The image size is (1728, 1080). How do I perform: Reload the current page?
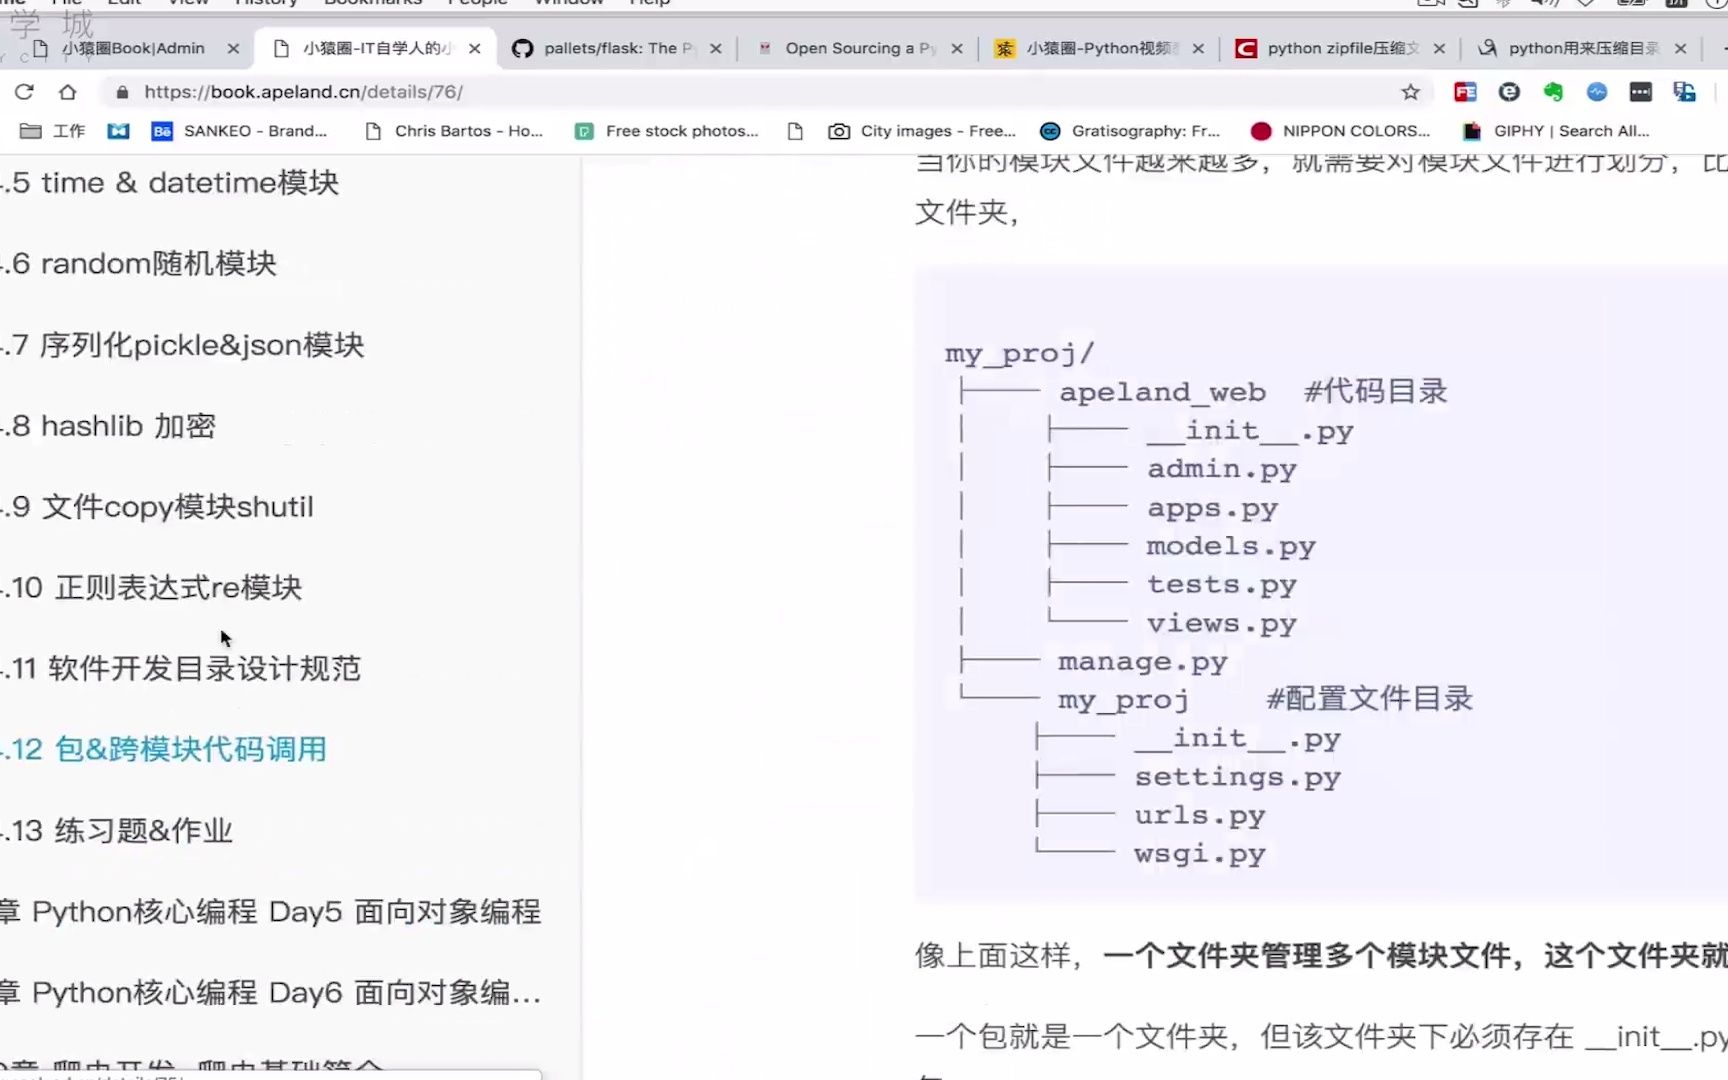point(24,92)
